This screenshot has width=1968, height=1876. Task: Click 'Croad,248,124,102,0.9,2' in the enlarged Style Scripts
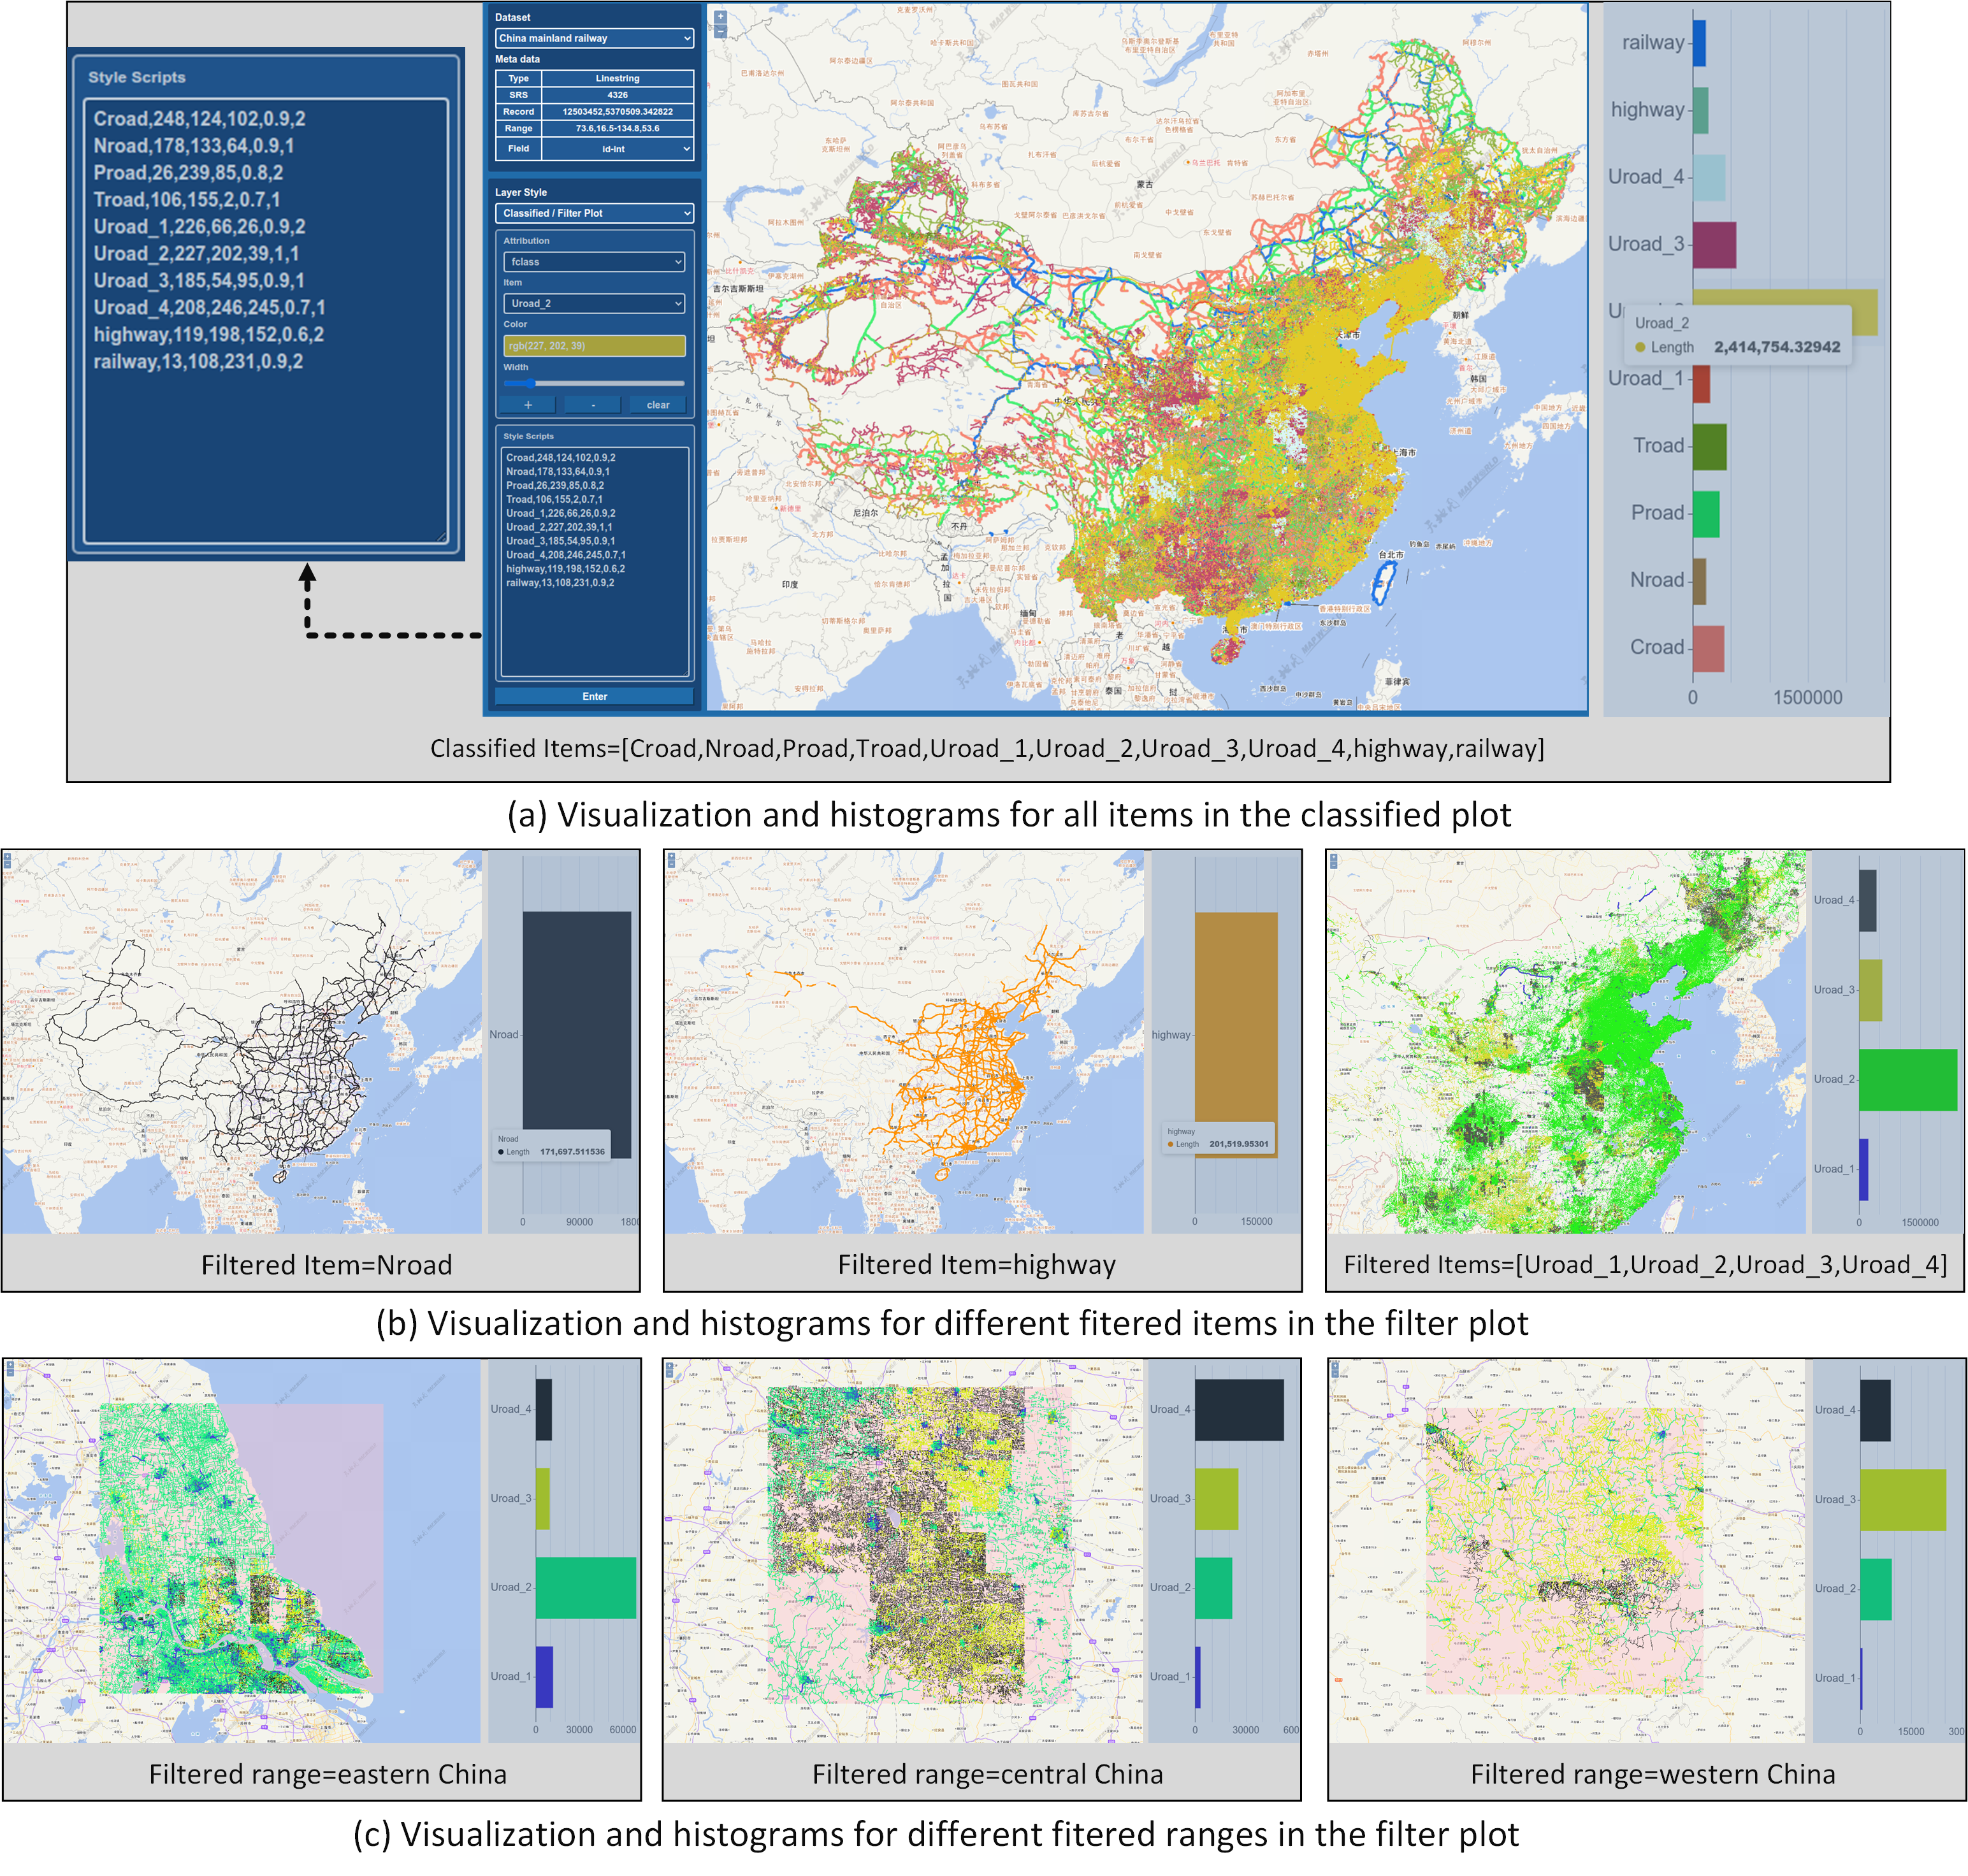click(200, 119)
